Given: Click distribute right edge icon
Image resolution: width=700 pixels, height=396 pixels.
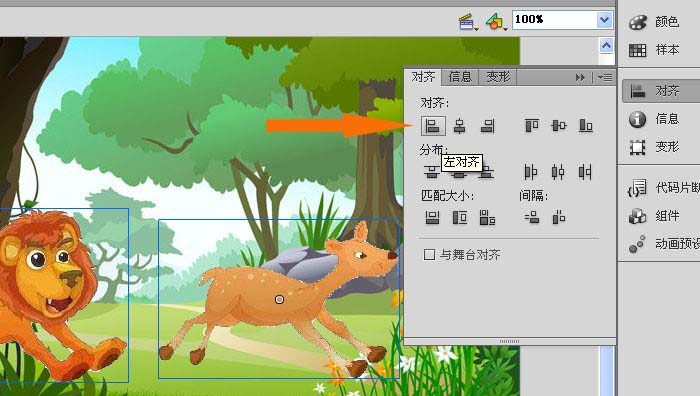Looking at the screenshot, I should click(x=585, y=172).
